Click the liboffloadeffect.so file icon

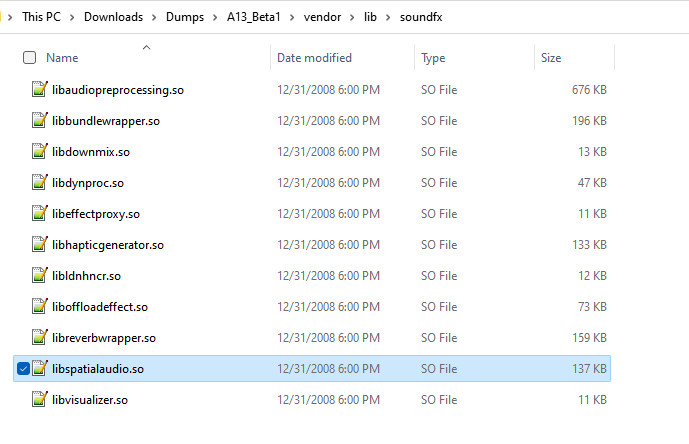click(40, 306)
